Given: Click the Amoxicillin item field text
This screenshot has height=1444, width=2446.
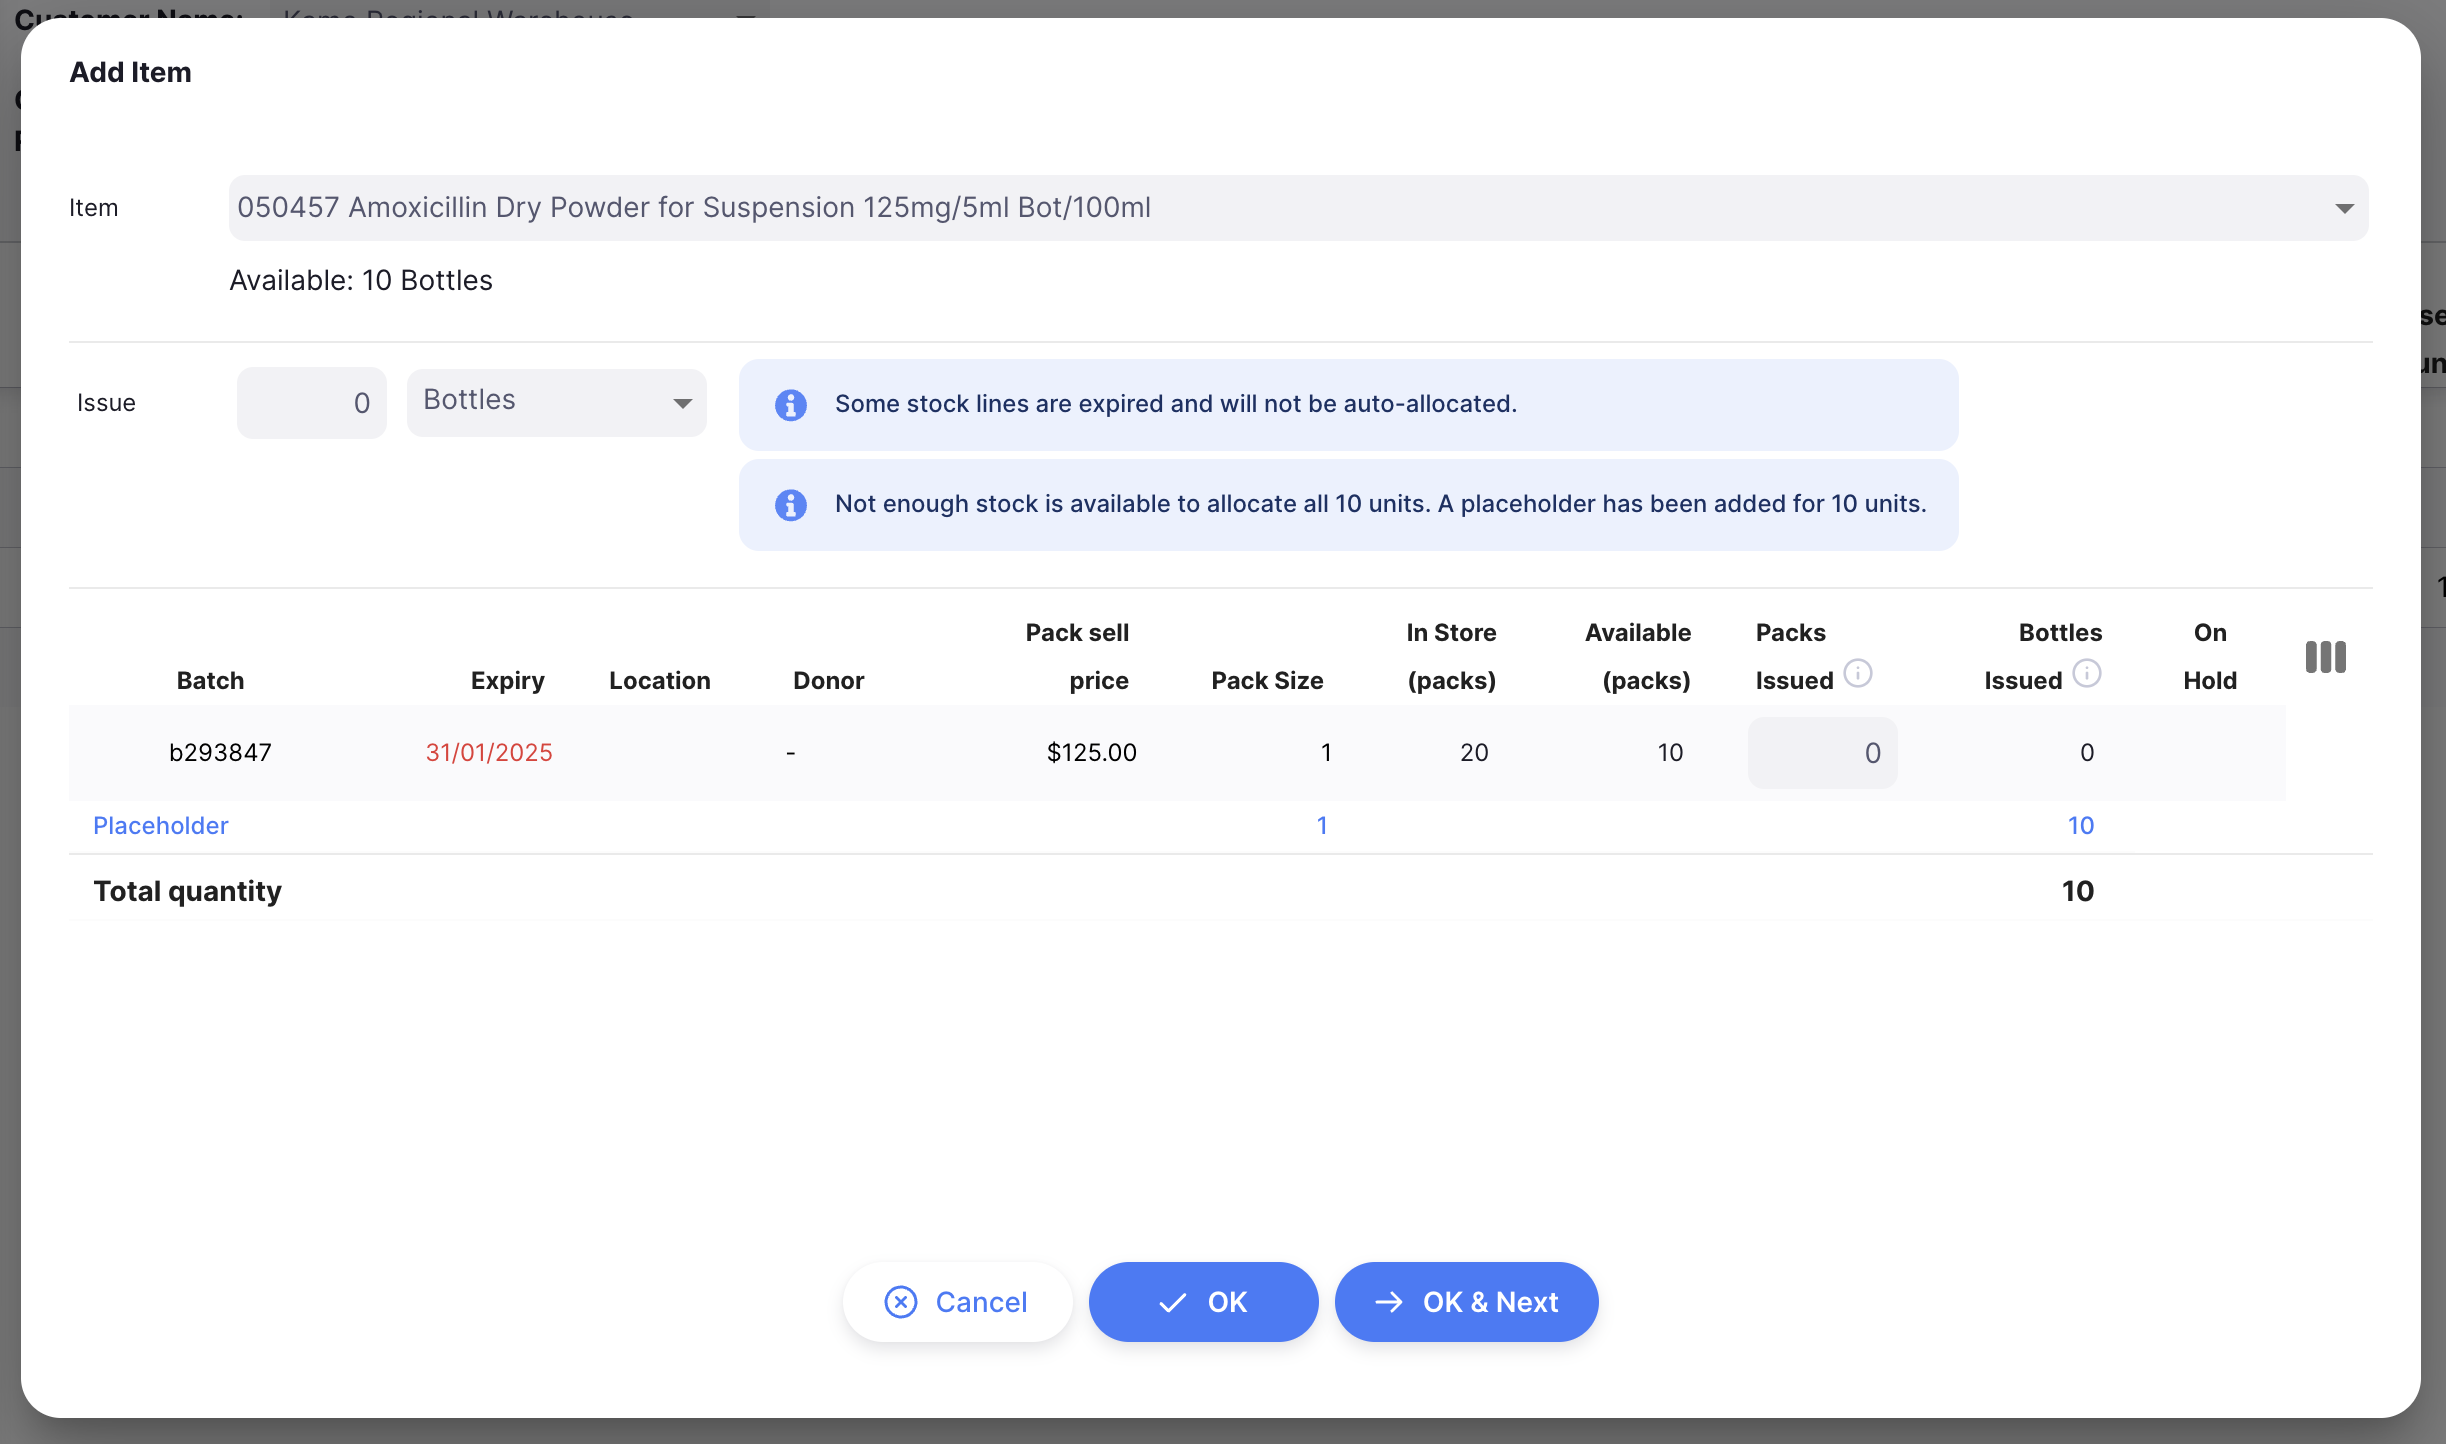Looking at the screenshot, I should pos(694,207).
